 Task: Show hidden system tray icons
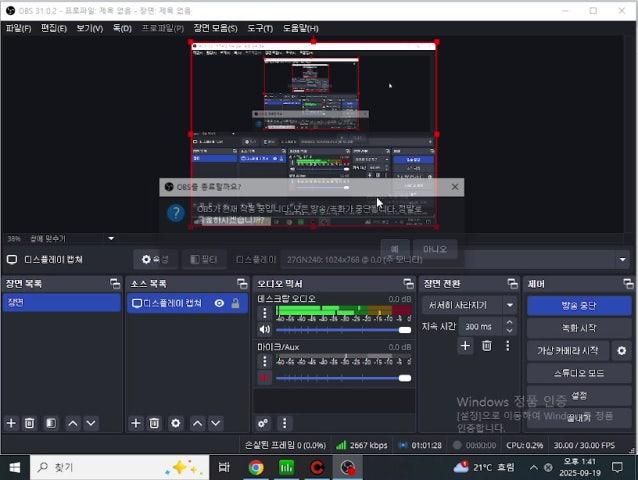(533, 468)
